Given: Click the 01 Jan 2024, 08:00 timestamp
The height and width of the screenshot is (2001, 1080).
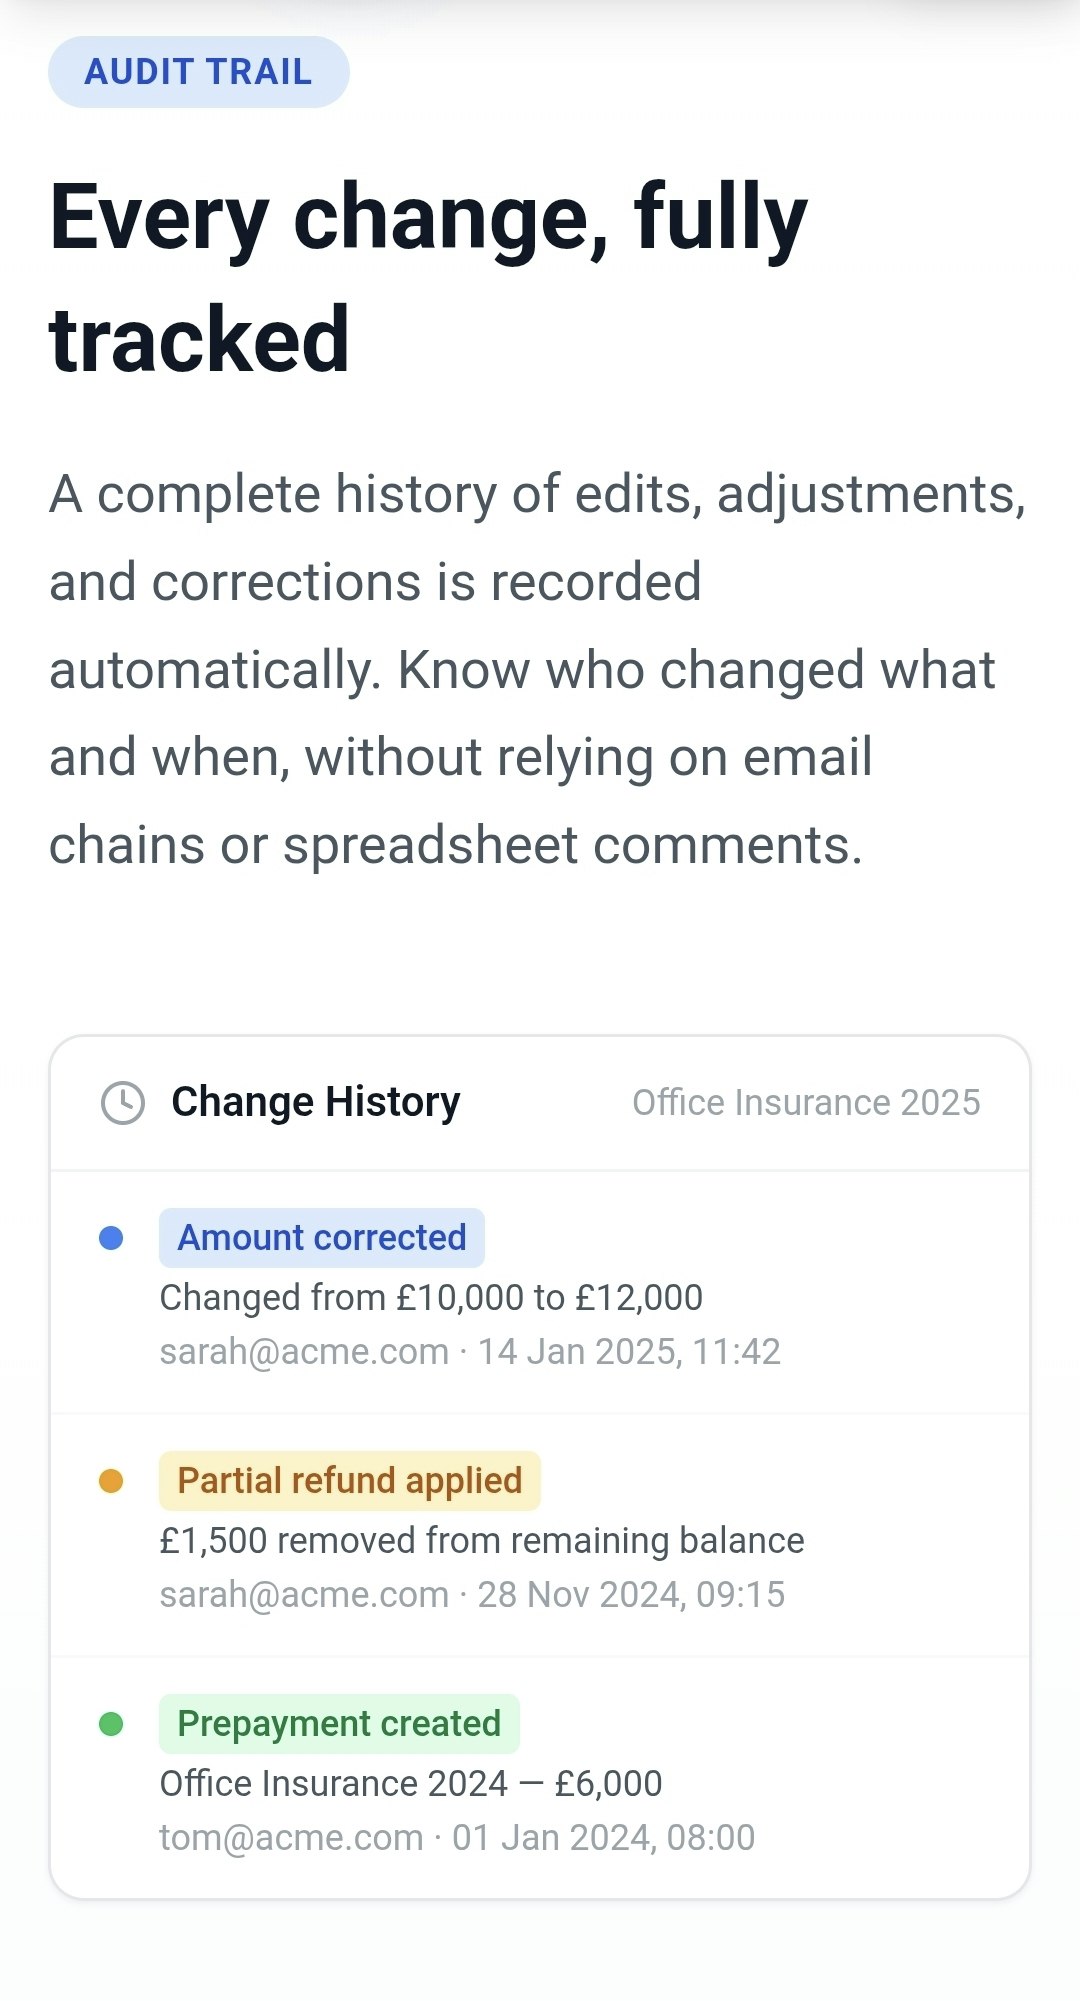Looking at the screenshot, I should pos(603,1838).
